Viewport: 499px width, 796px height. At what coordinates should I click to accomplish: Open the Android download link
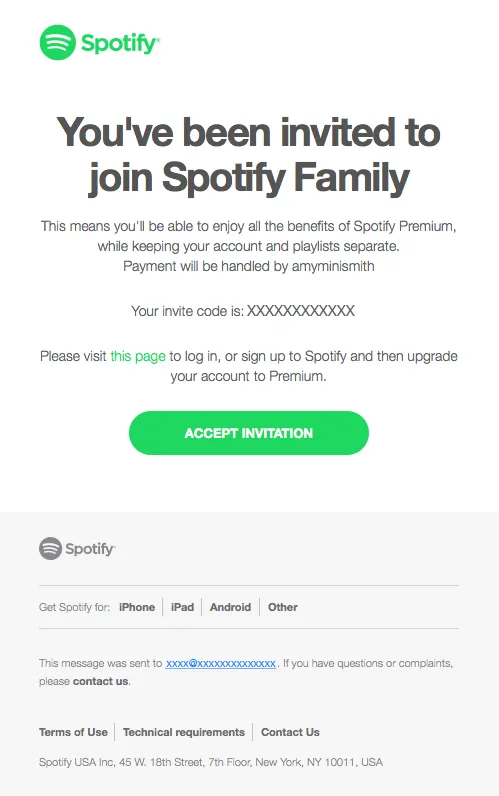(230, 607)
